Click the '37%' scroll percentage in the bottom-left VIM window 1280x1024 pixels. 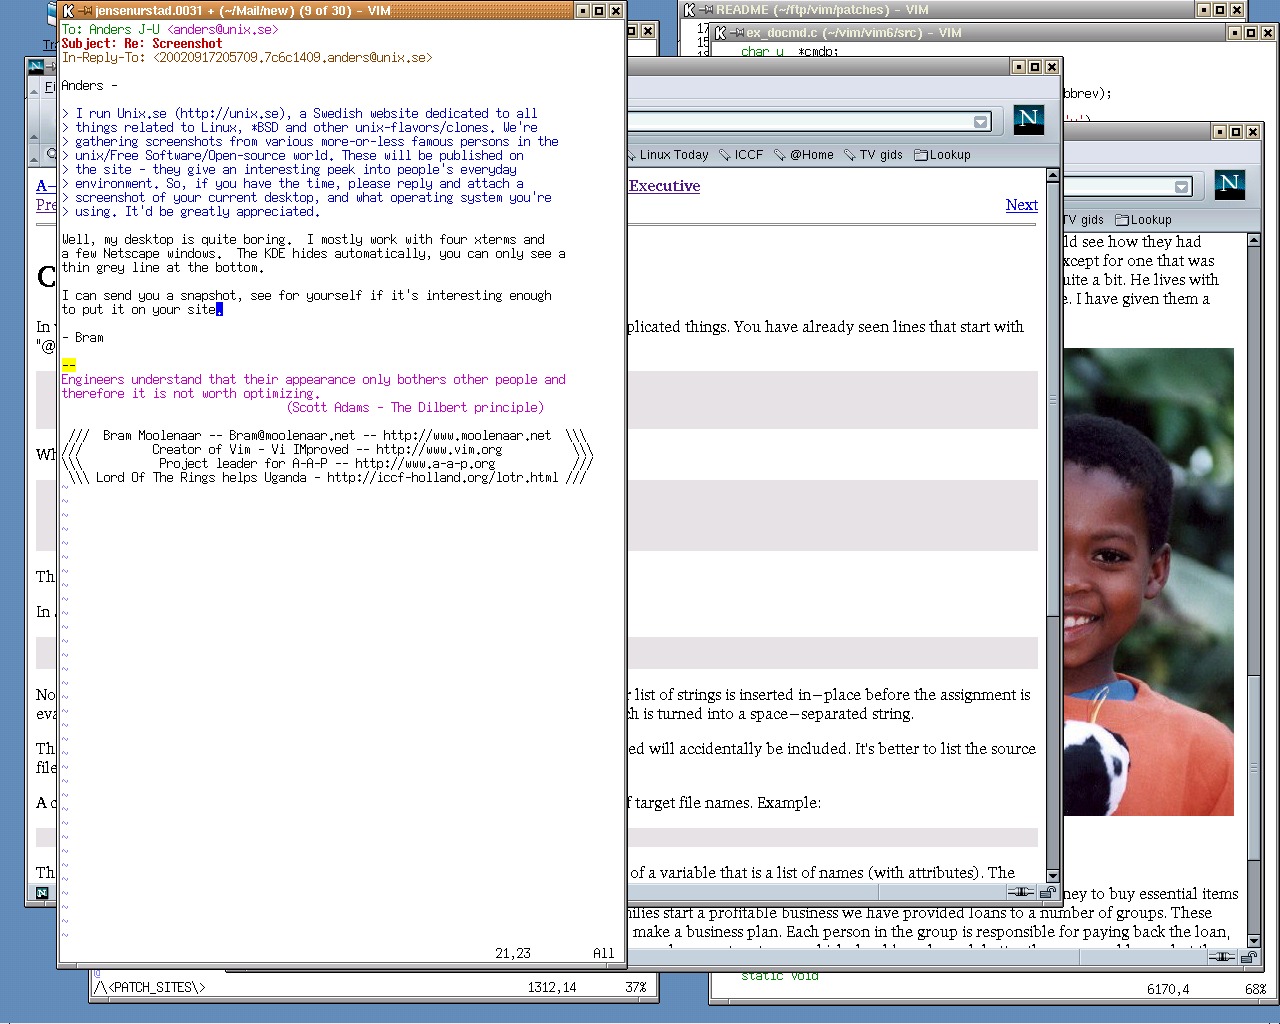pos(636,988)
